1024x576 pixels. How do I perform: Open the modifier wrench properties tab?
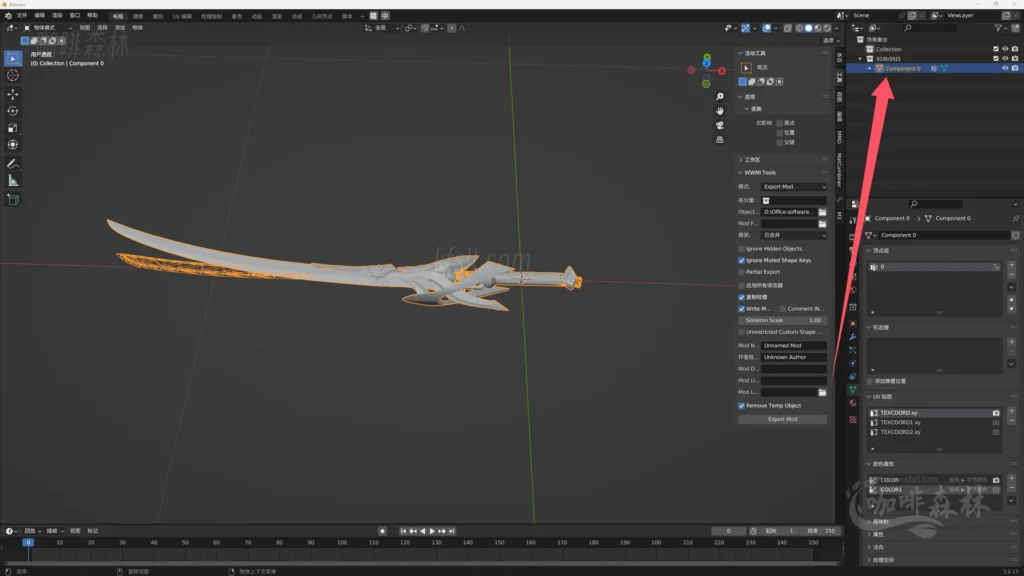click(853, 337)
